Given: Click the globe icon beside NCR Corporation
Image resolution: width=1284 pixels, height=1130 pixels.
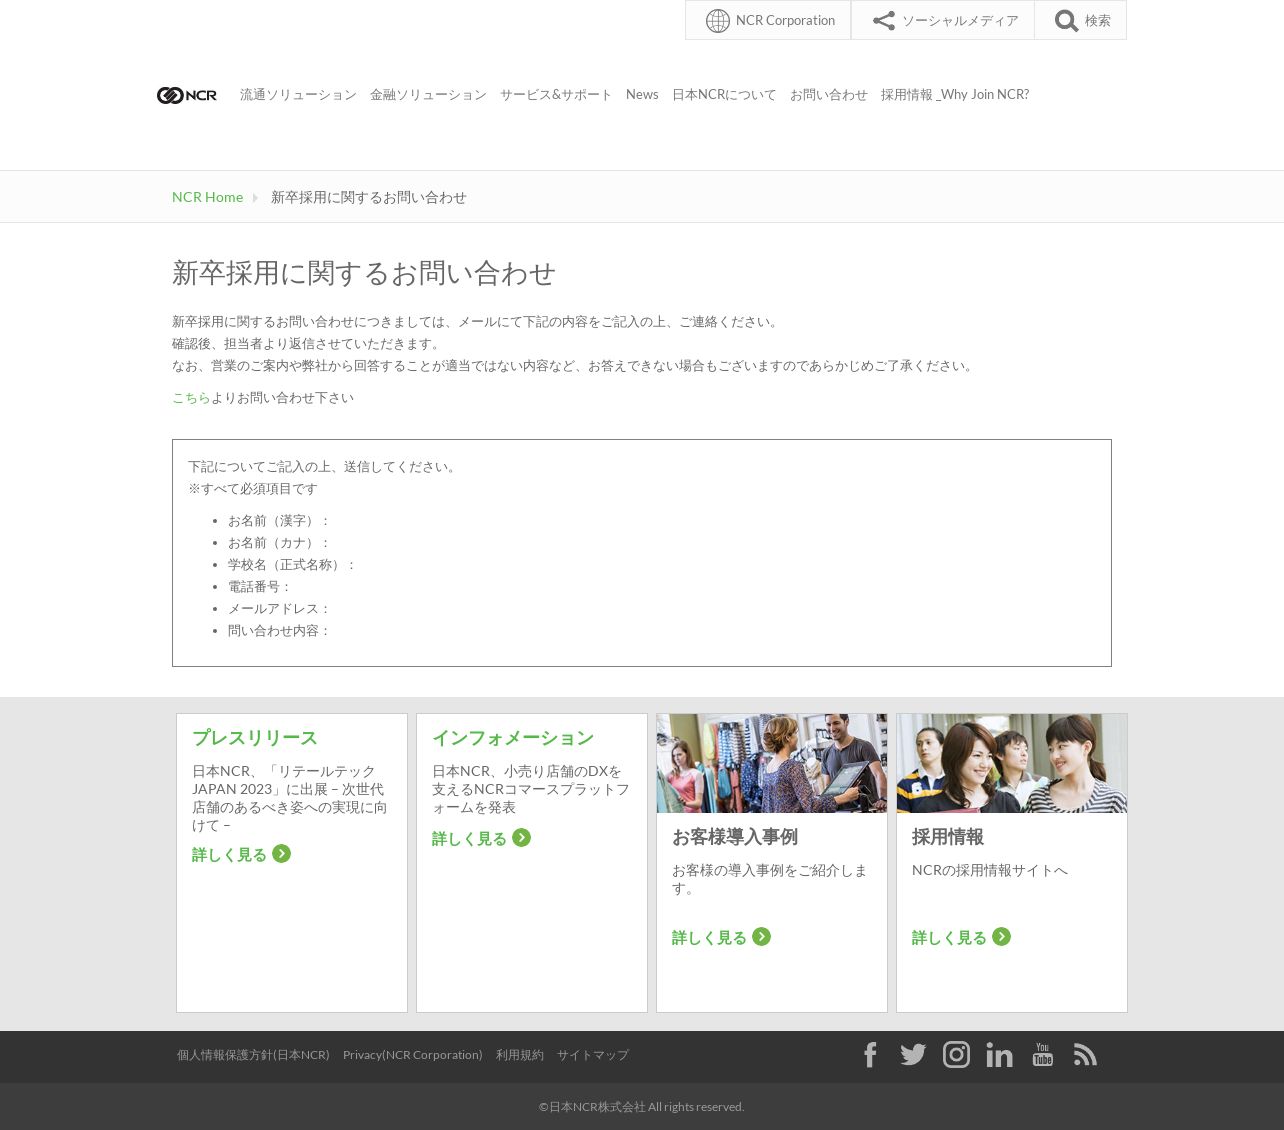Looking at the screenshot, I should [718, 21].
